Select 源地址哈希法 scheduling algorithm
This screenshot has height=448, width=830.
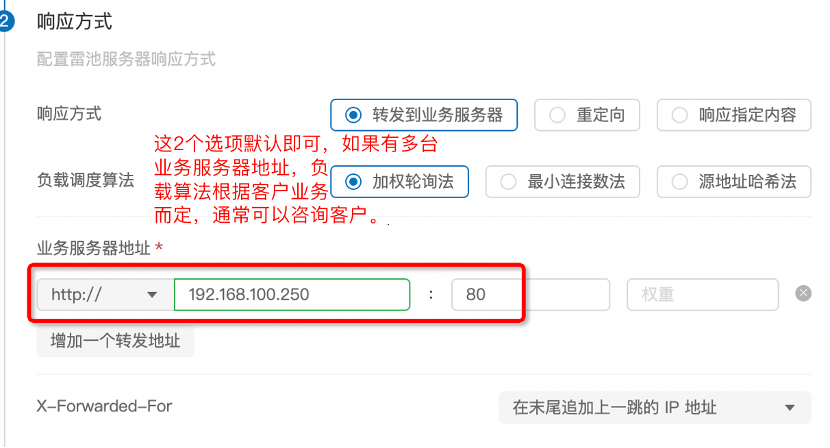pos(732,182)
